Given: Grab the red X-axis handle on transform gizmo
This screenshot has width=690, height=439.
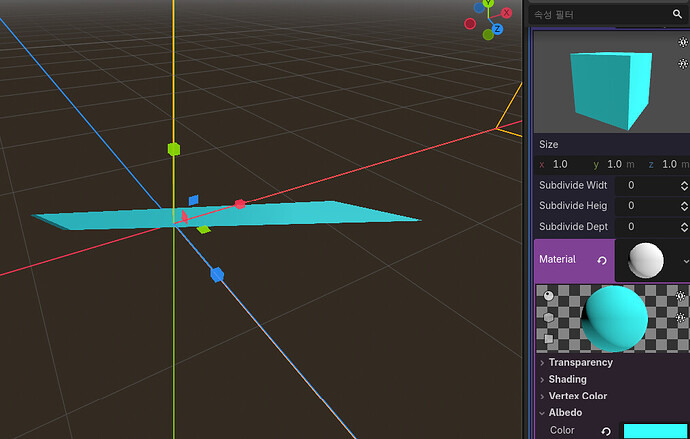Looking at the screenshot, I should coord(240,204).
